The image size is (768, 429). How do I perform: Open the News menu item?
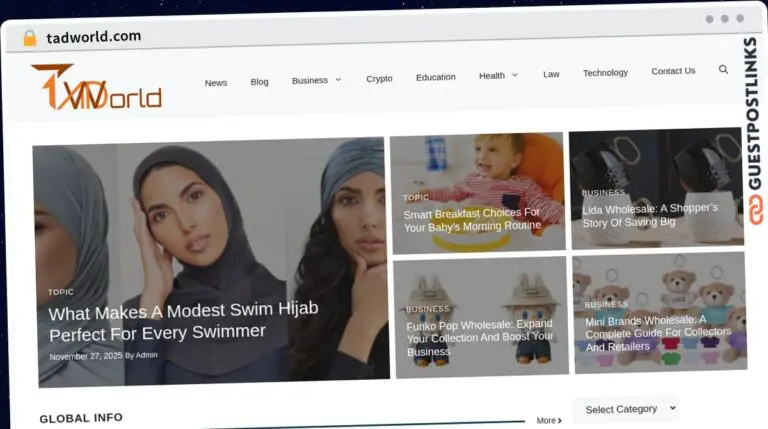coord(216,83)
